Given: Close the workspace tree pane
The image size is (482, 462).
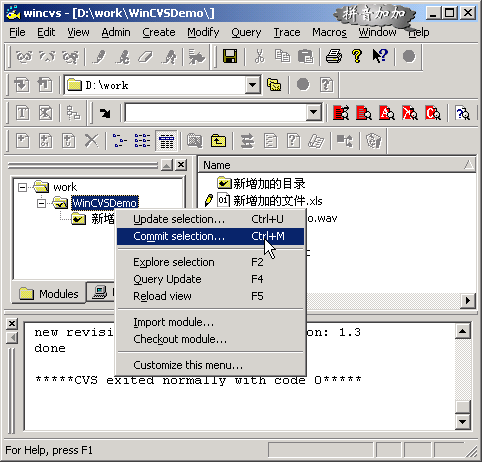Looking at the screenshot, I should pos(181,165).
